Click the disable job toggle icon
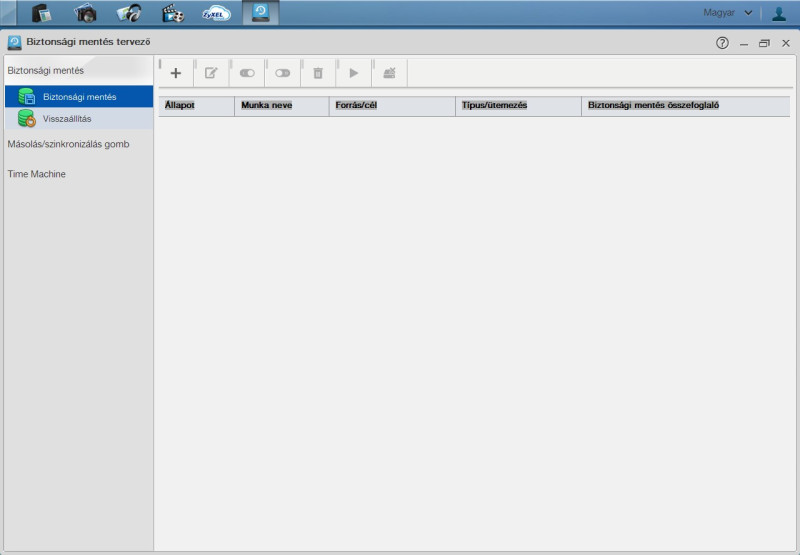The height and width of the screenshot is (555, 800). 282,73
